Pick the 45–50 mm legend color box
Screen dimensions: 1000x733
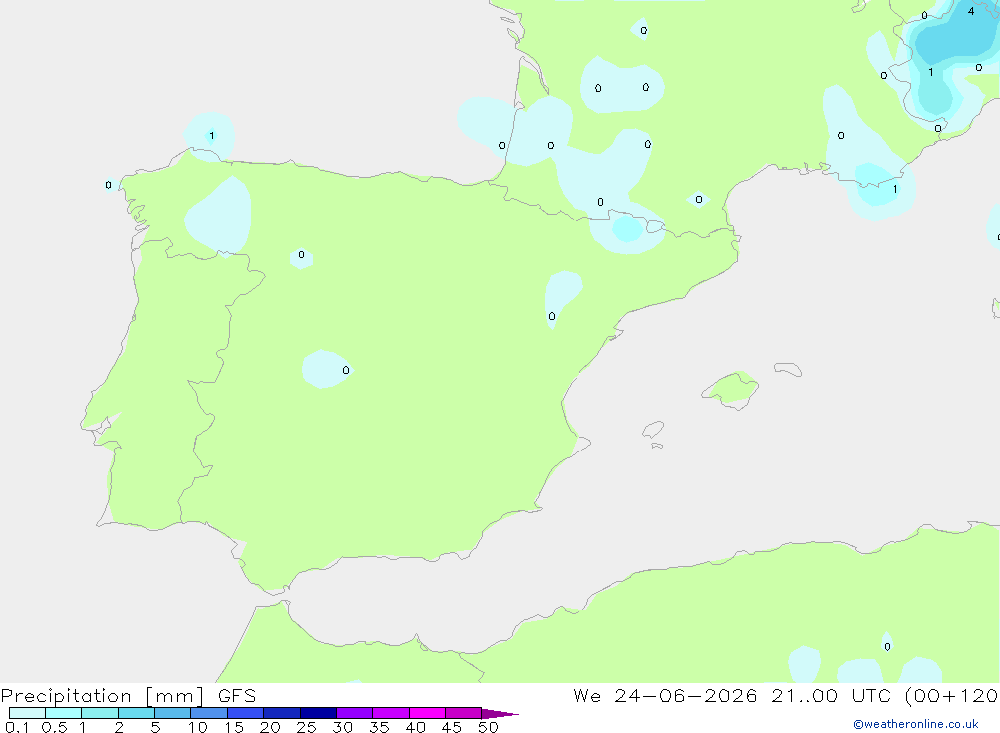[x=464, y=713]
